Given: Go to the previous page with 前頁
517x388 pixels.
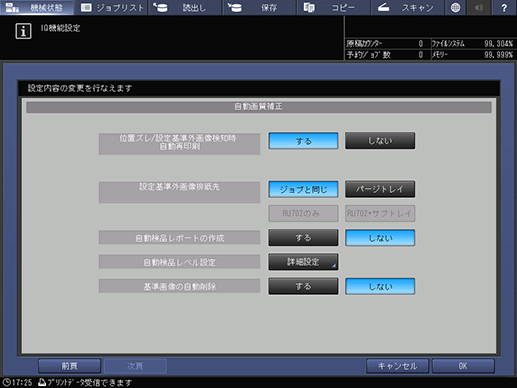Looking at the screenshot, I should click(69, 366).
